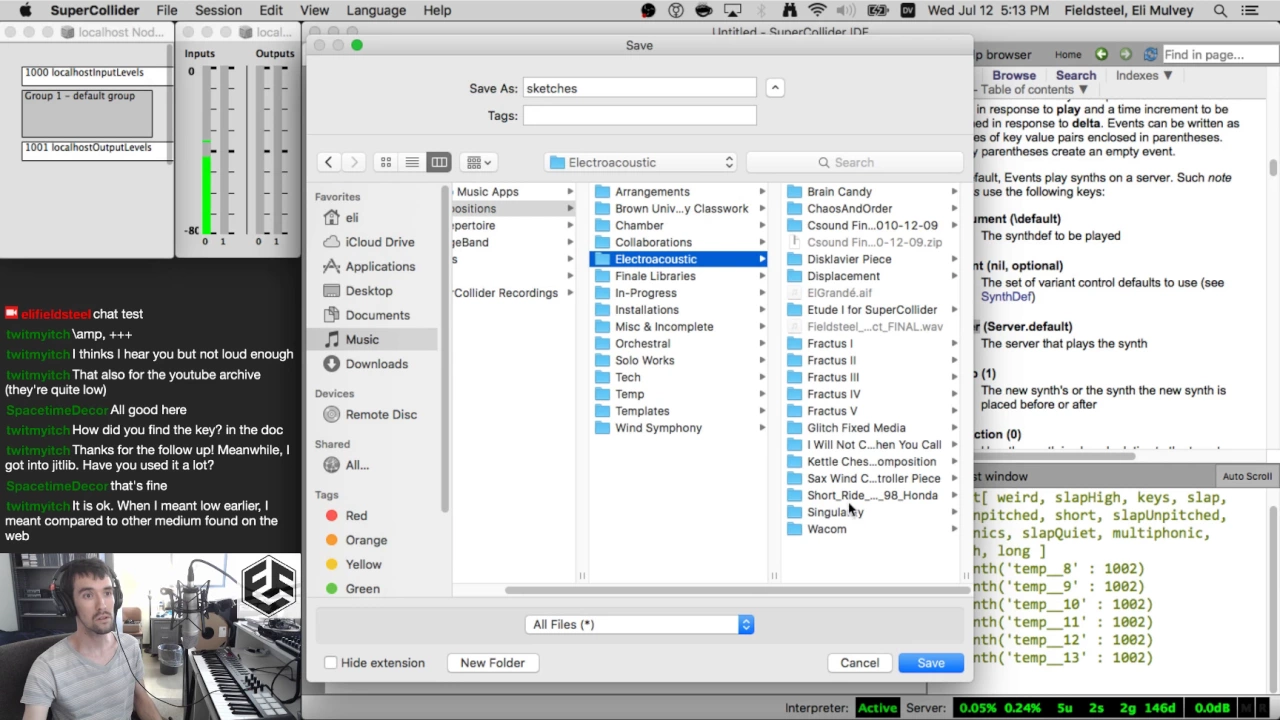Go forward in Save dialog navigation
The width and height of the screenshot is (1280, 720).
pos(354,162)
